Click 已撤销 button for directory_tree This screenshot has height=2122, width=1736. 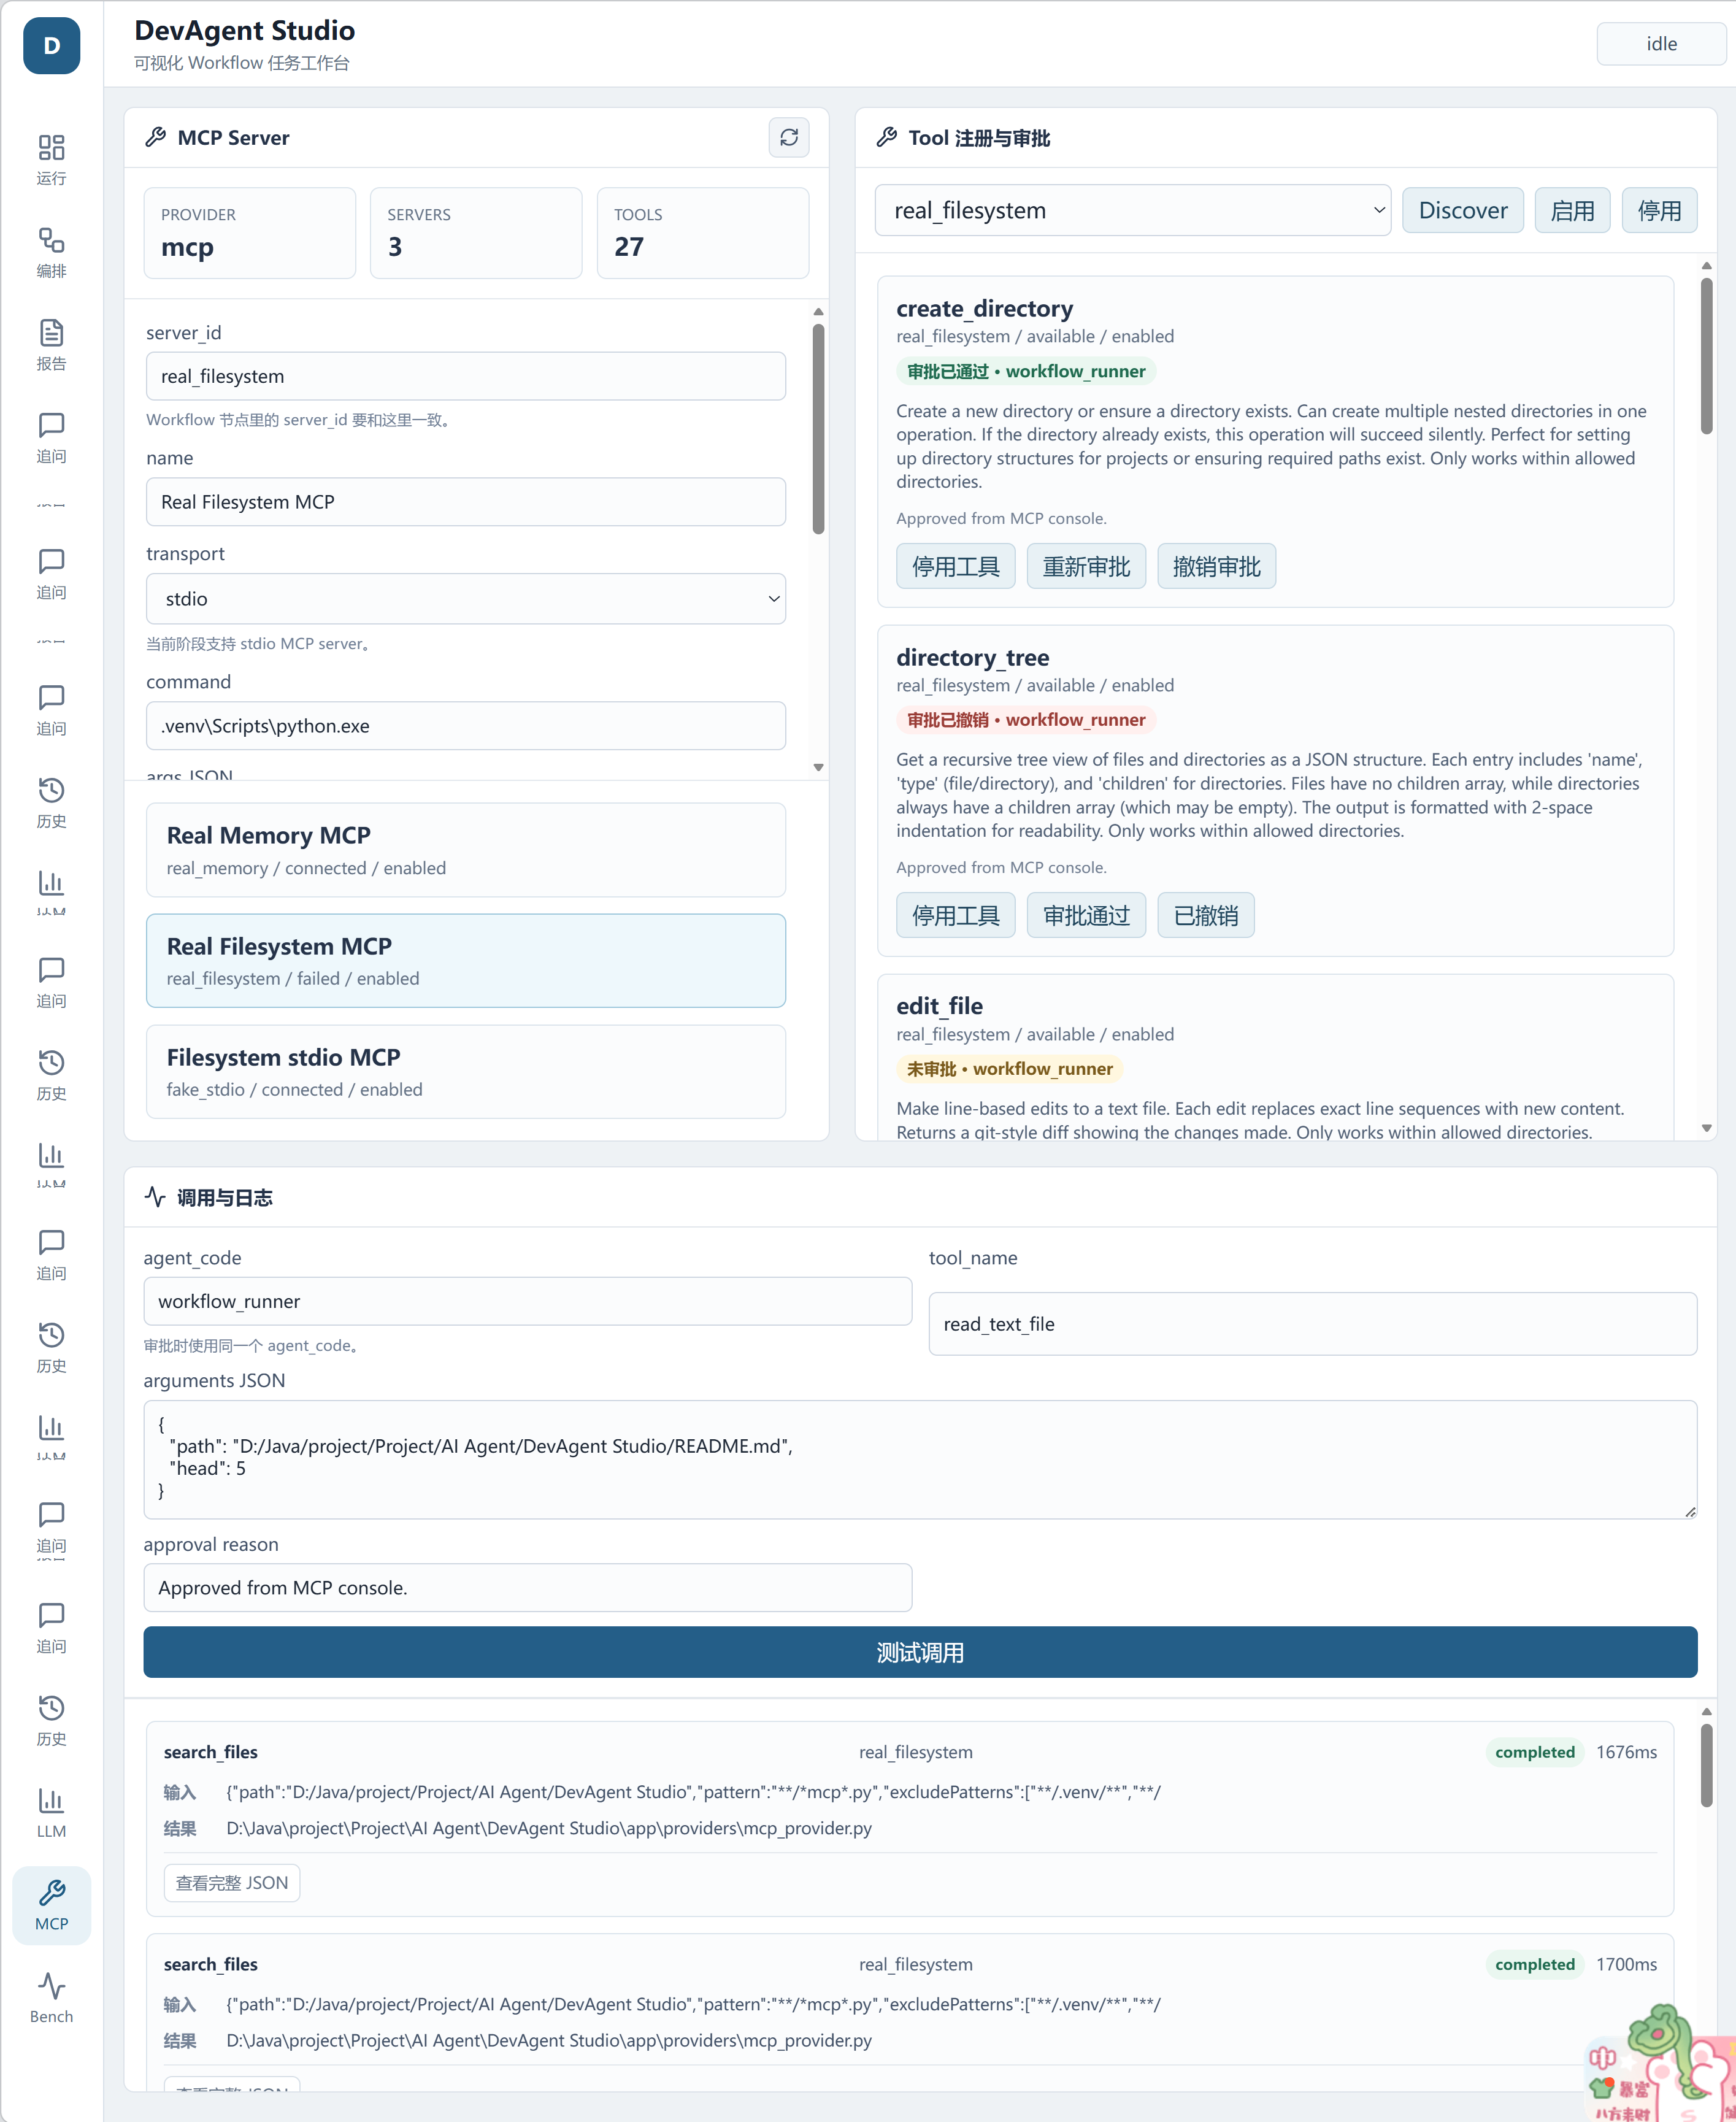[x=1205, y=915]
